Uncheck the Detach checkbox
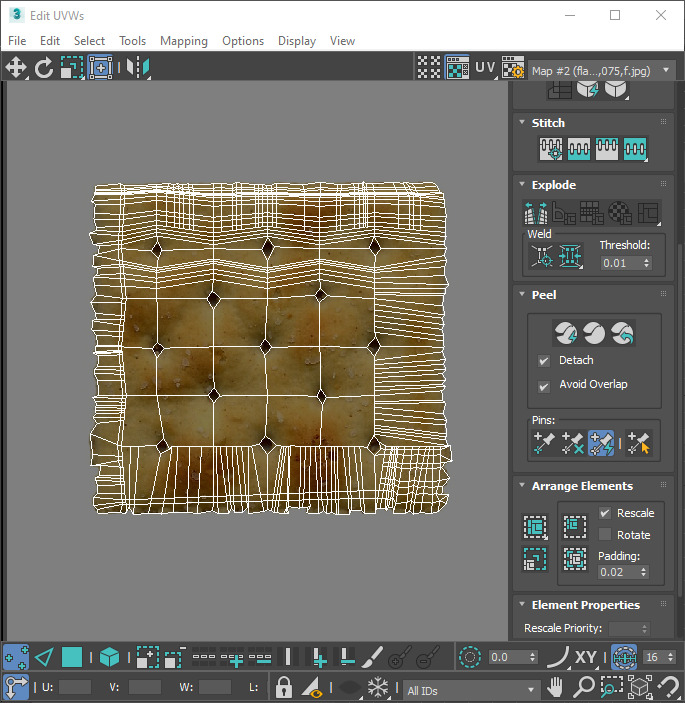The height and width of the screenshot is (703, 685). (544, 360)
